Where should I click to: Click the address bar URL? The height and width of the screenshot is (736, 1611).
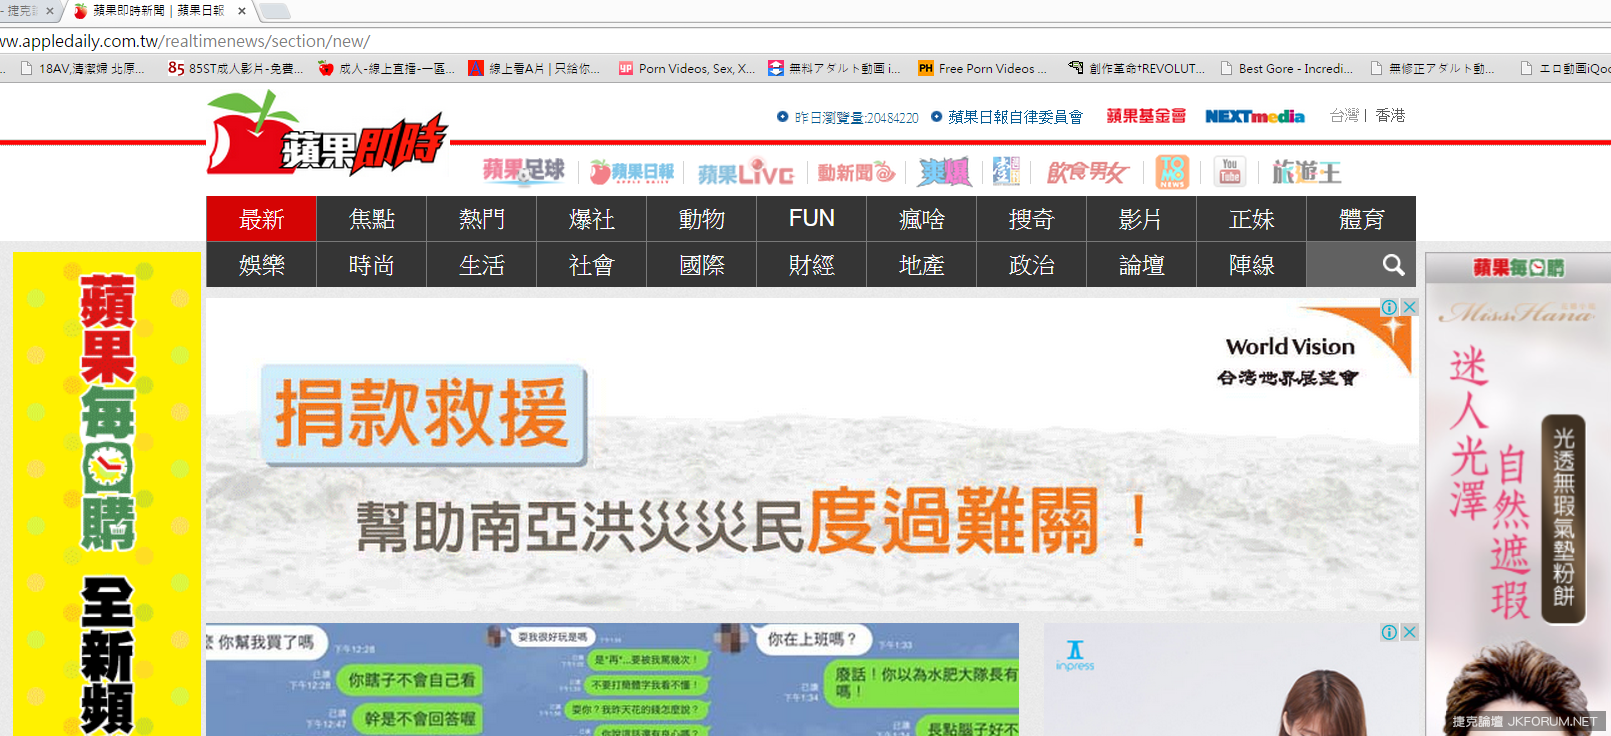[x=185, y=41]
